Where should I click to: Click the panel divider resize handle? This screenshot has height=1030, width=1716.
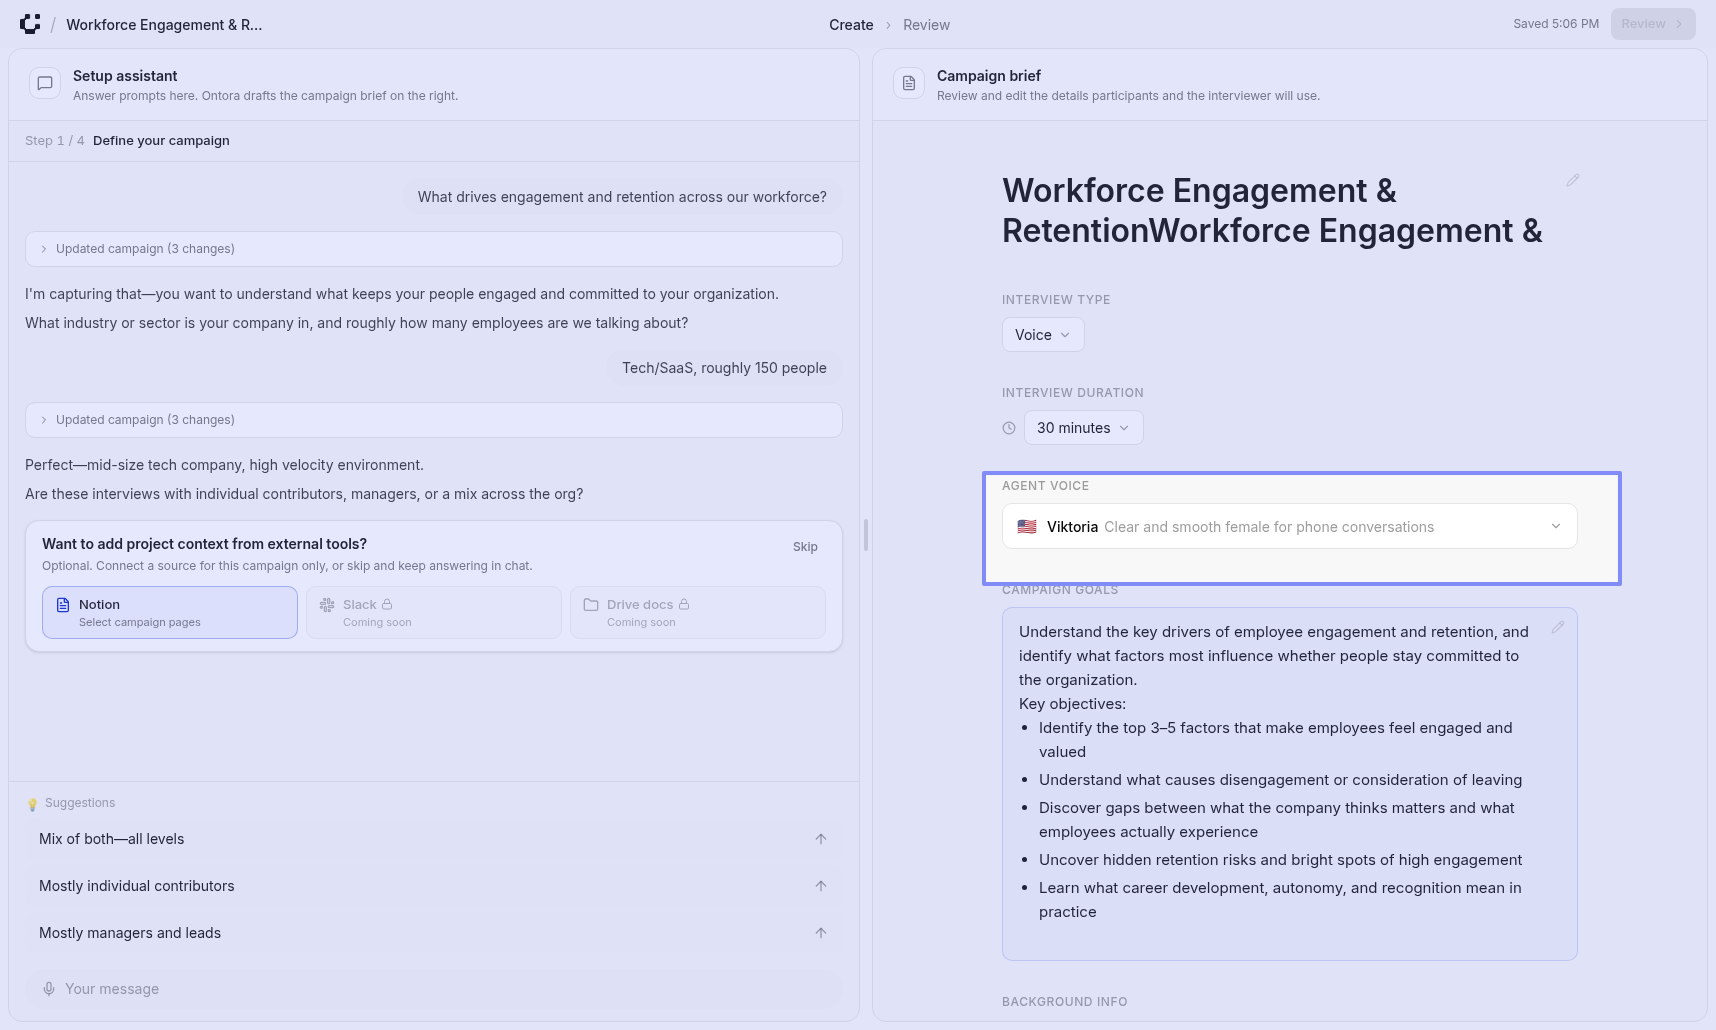865,535
